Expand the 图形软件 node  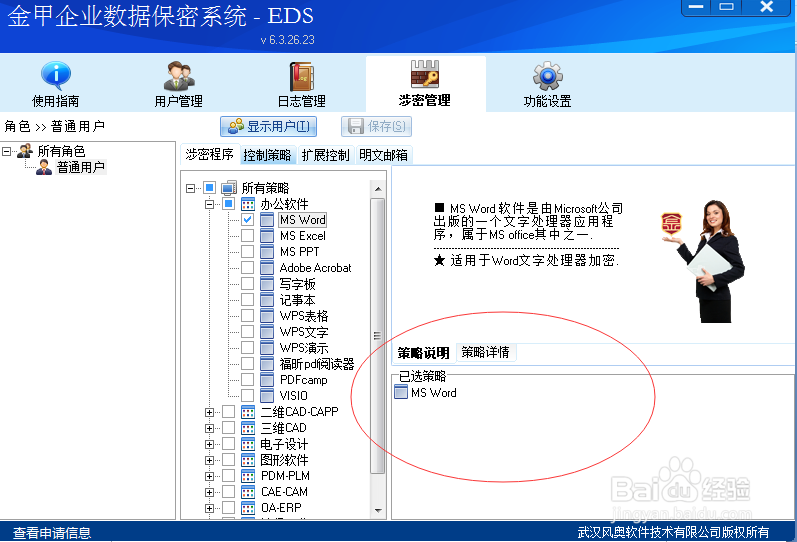pyautogui.click(x=209, y=460)
